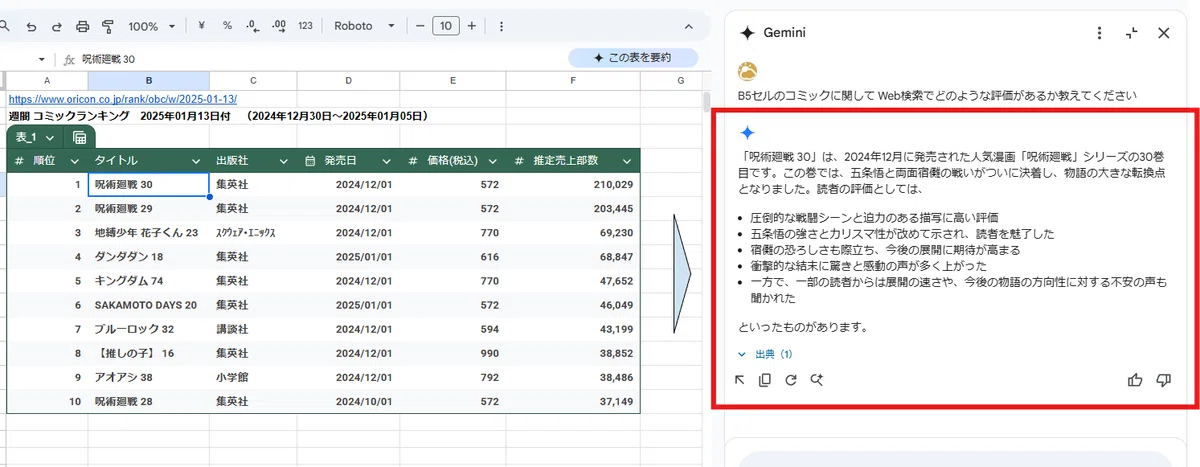Collapse the Gemini panel with shrink icon
Image resolution: width=1200 pixels, height=467 pixels.
(1131, 33)
